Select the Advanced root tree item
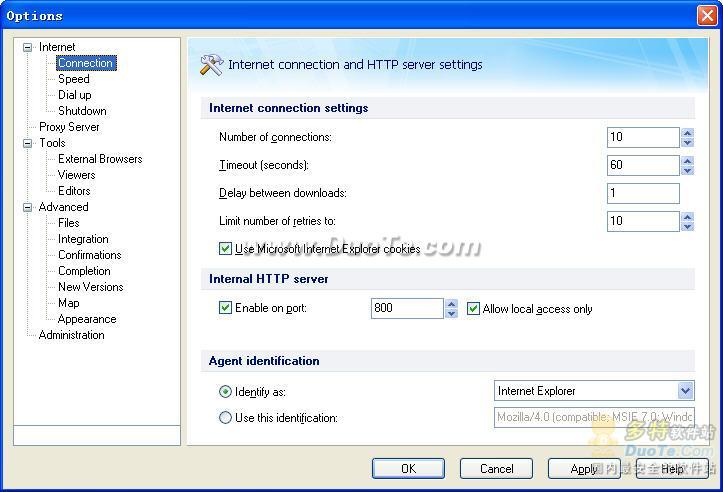723x492 pixels. (x=64, y=207)
